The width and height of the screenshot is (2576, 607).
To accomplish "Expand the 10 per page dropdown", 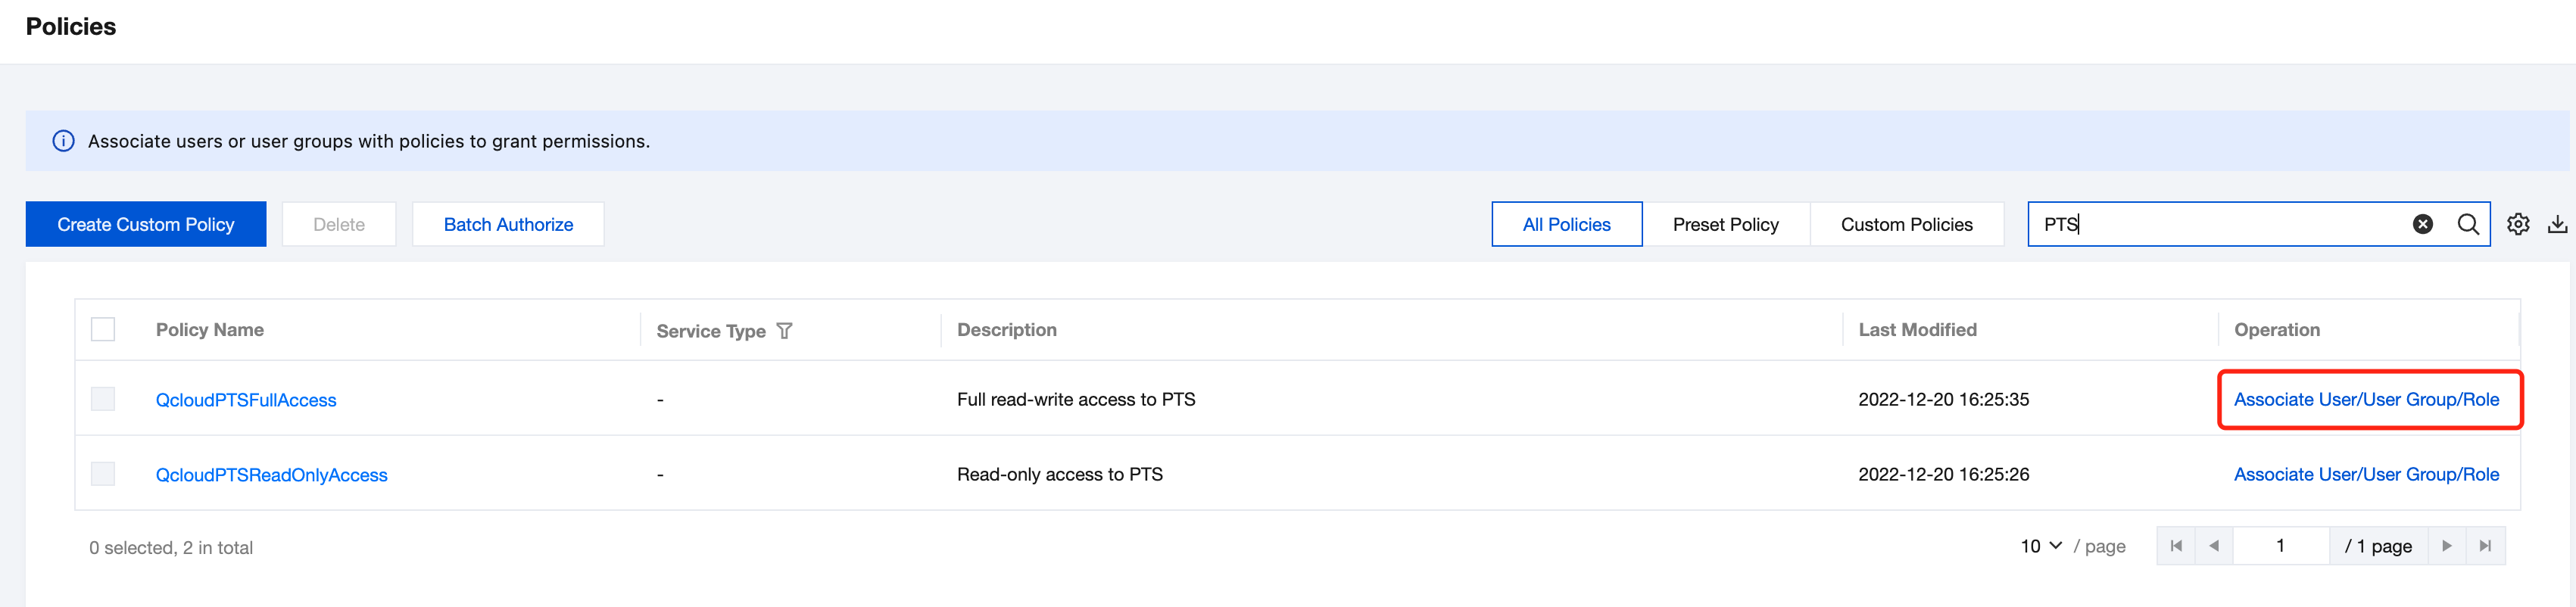I will coord(2040,546).
